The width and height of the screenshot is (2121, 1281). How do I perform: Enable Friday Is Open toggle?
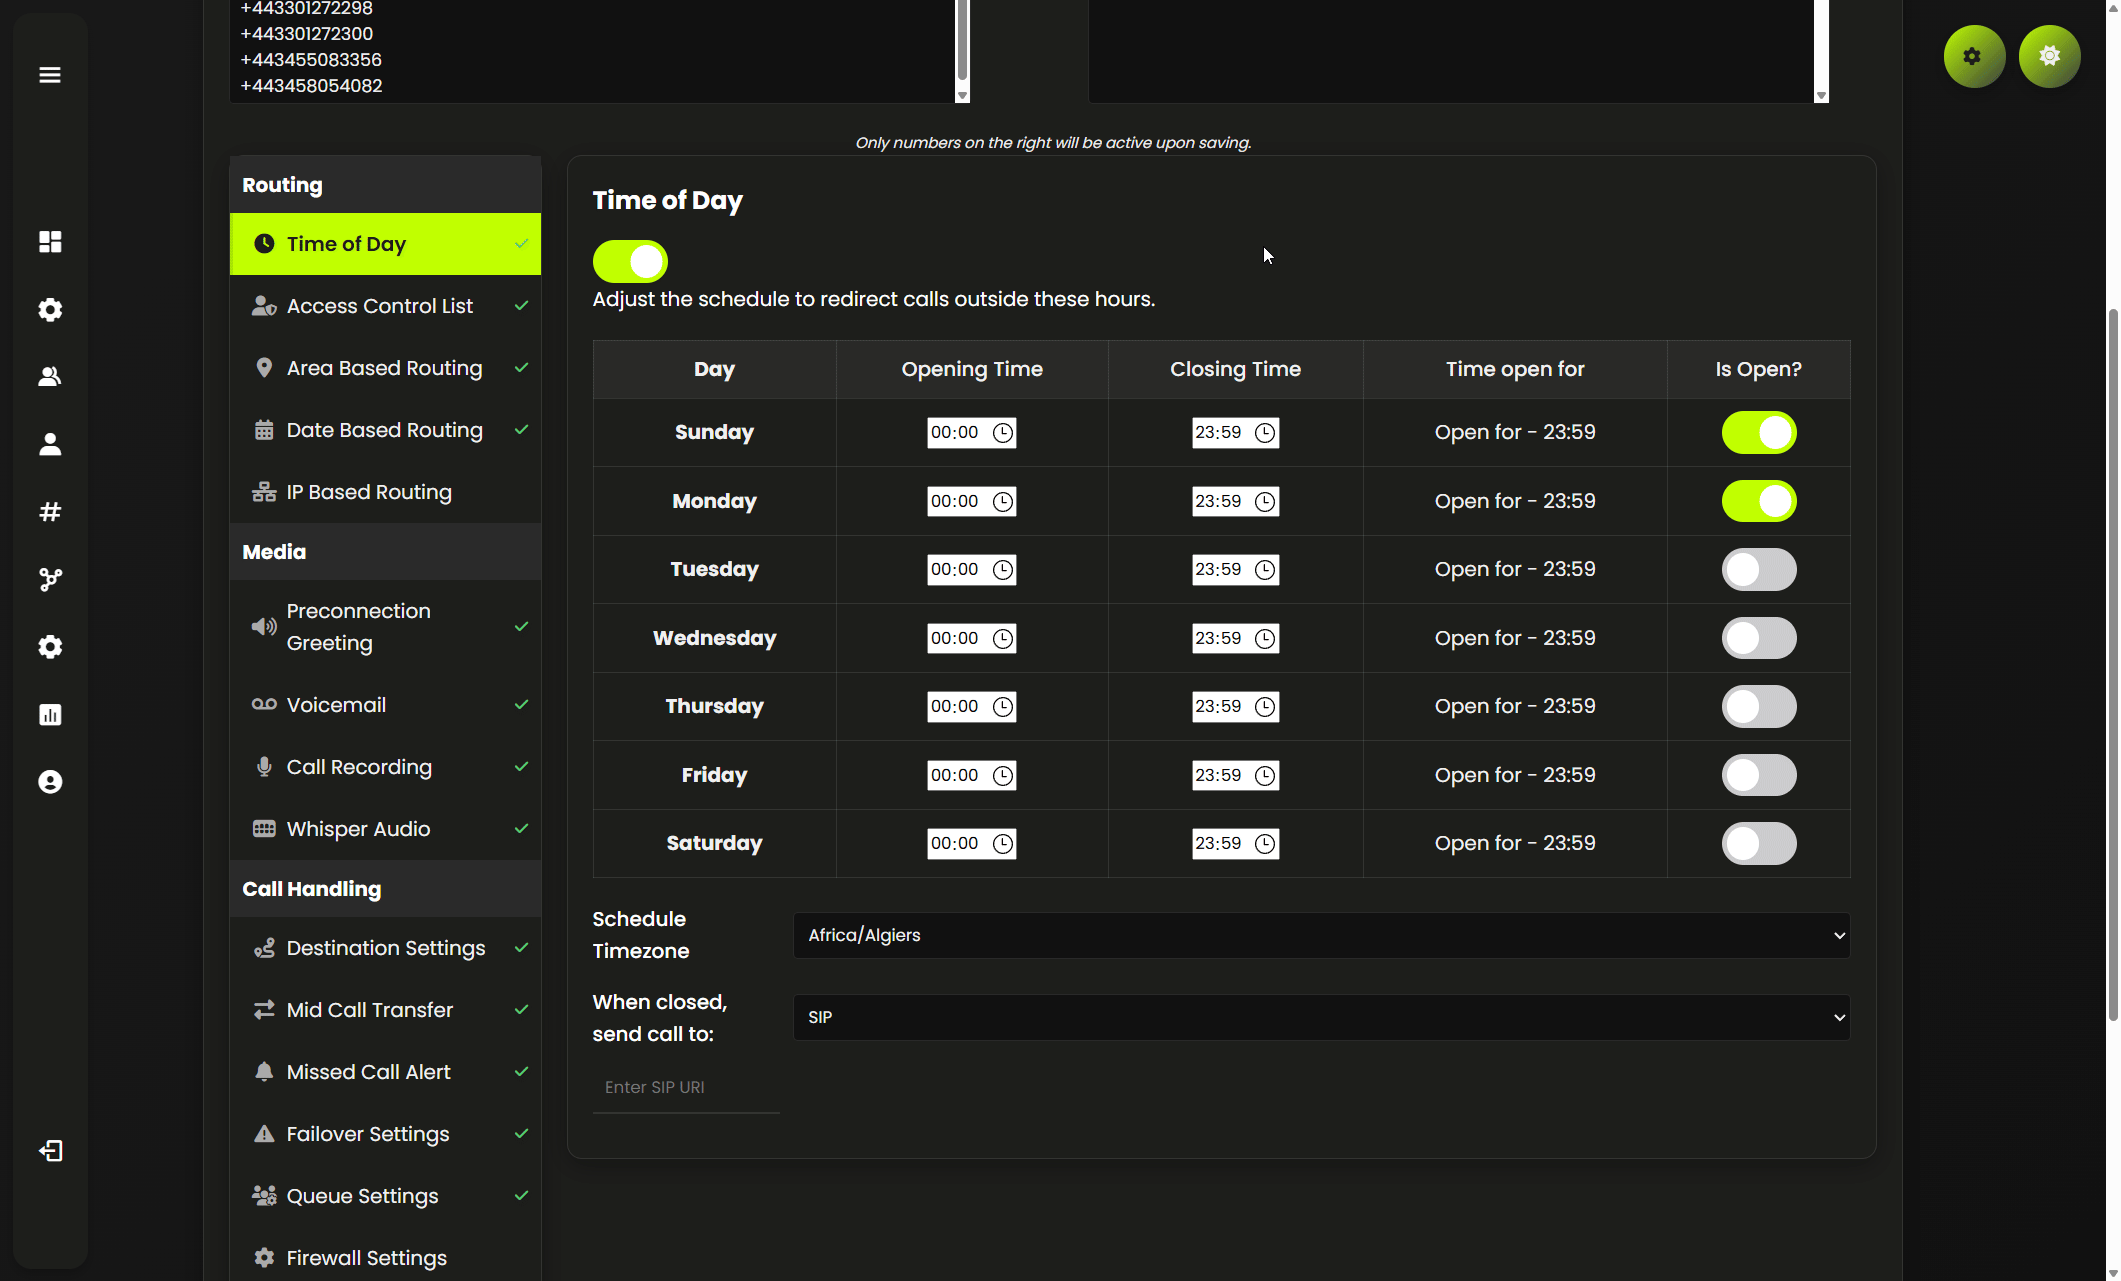pos(1758,776)
